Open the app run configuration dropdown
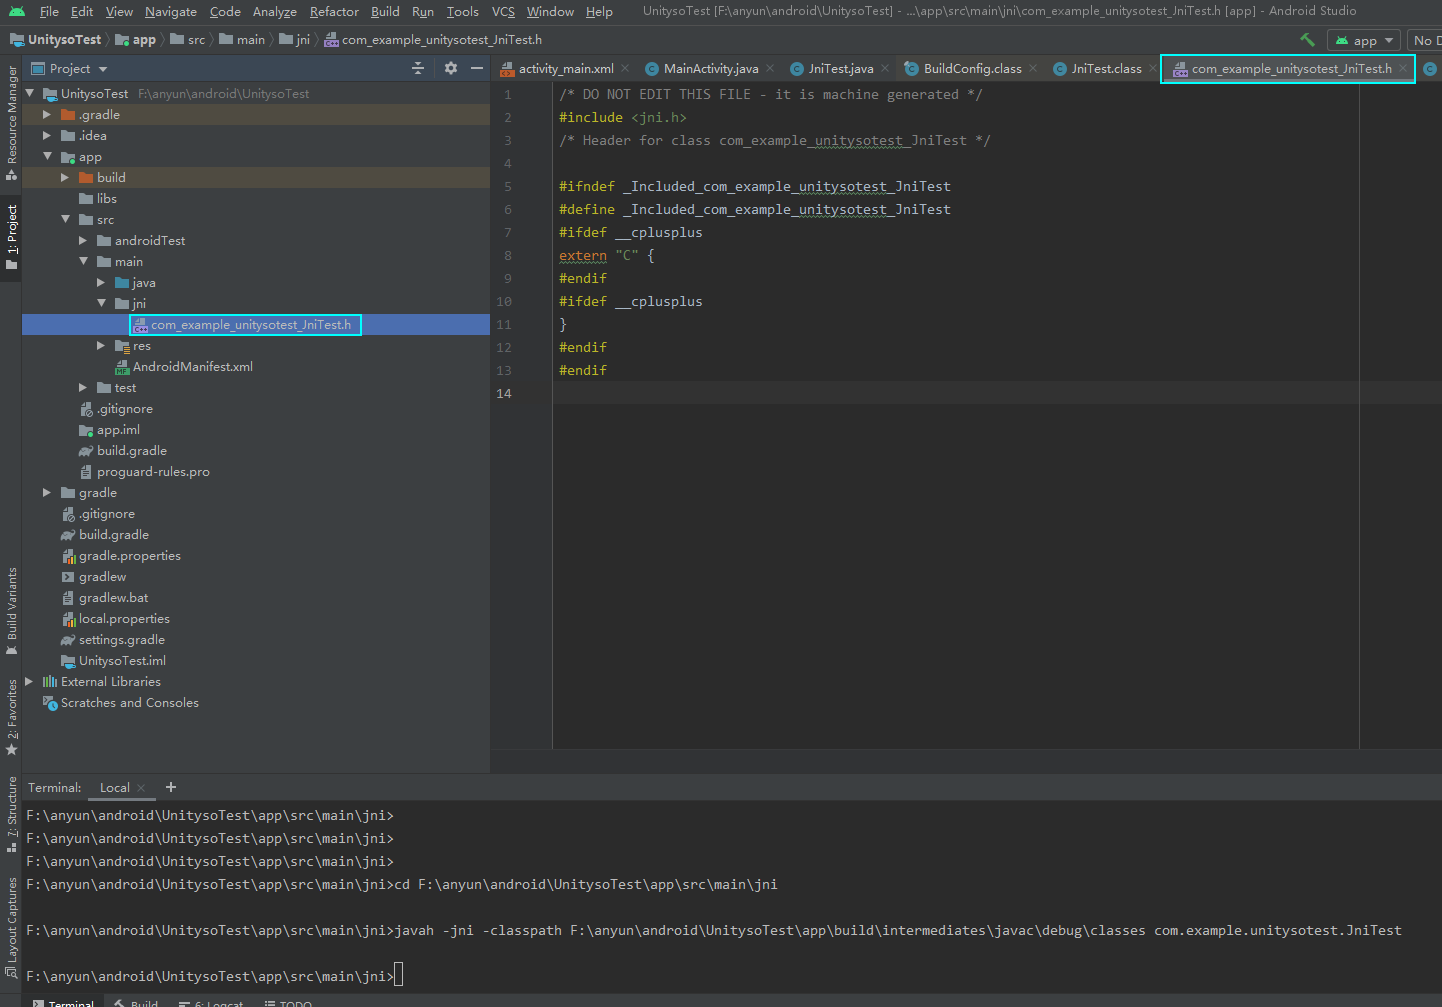This screenshot has height=1007, width=1442. click(x=1364, y=40)
